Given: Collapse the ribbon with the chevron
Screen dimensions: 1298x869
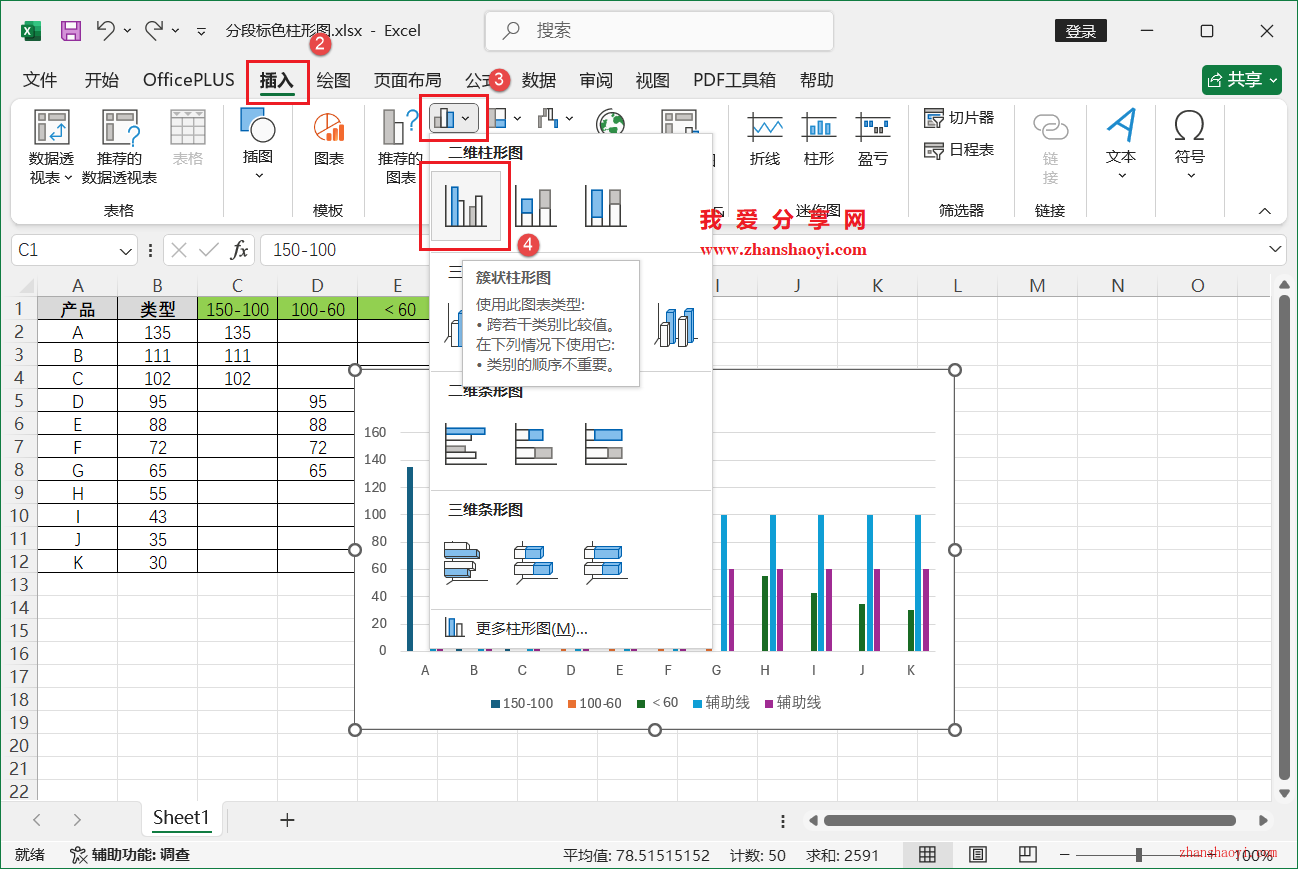Looking at the screenshot, I should [1265, 210].
